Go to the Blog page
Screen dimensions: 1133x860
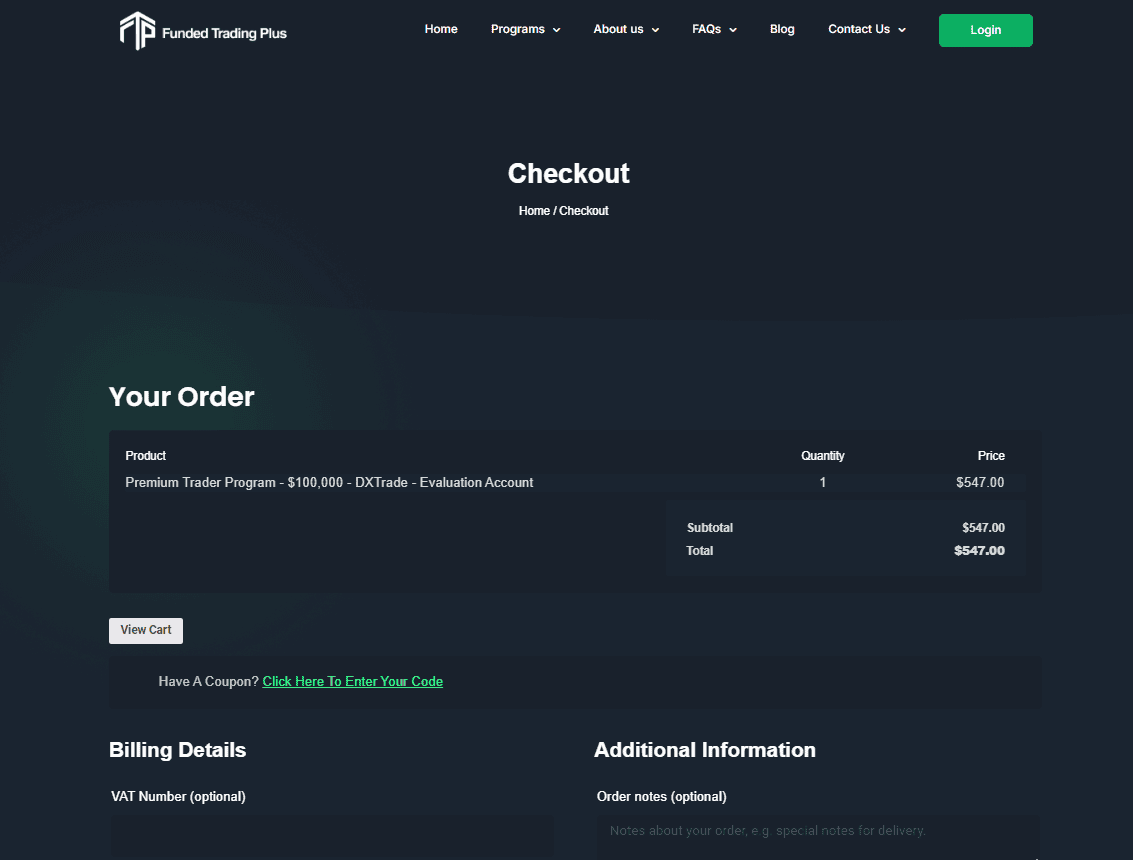(782, 29)
